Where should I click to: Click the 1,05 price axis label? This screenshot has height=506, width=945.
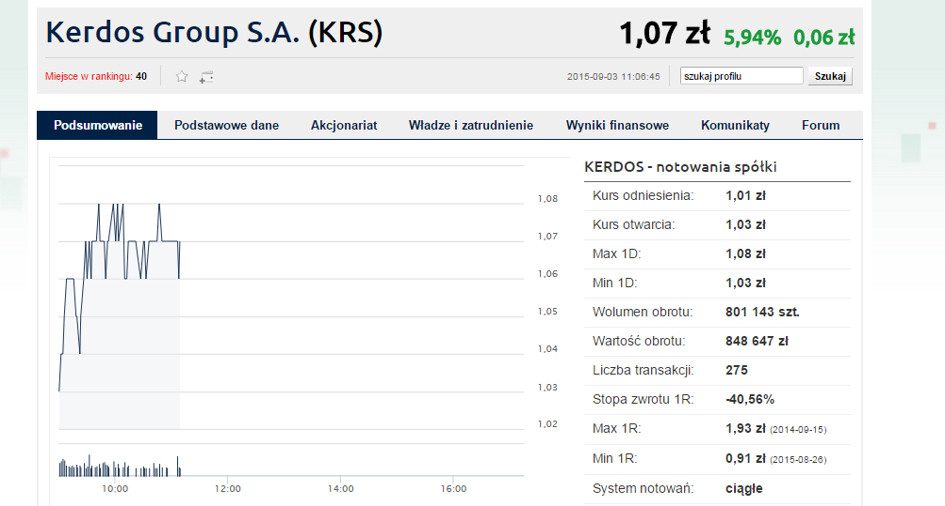[548, 311]
